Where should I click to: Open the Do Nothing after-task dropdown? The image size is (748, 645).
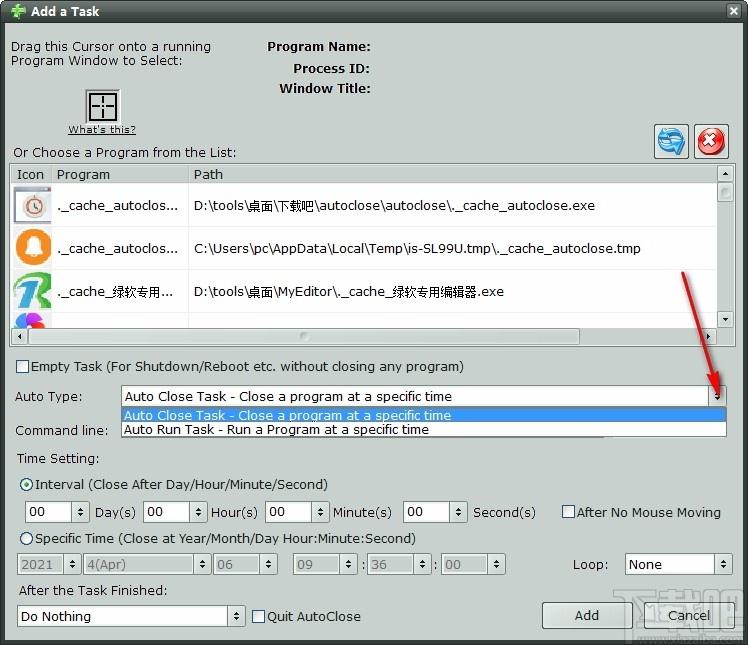(131, 616)
